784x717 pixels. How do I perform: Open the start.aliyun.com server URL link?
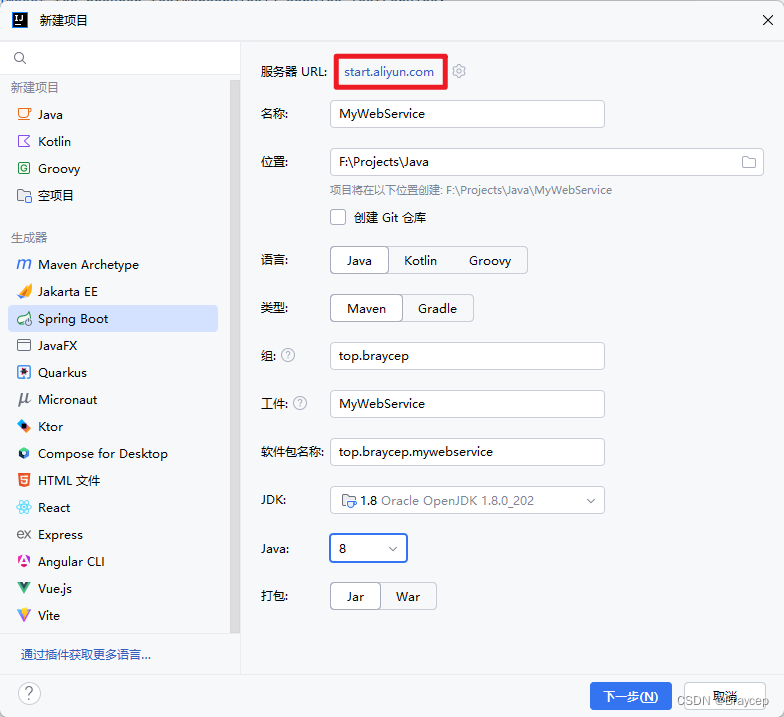[389, 72]
